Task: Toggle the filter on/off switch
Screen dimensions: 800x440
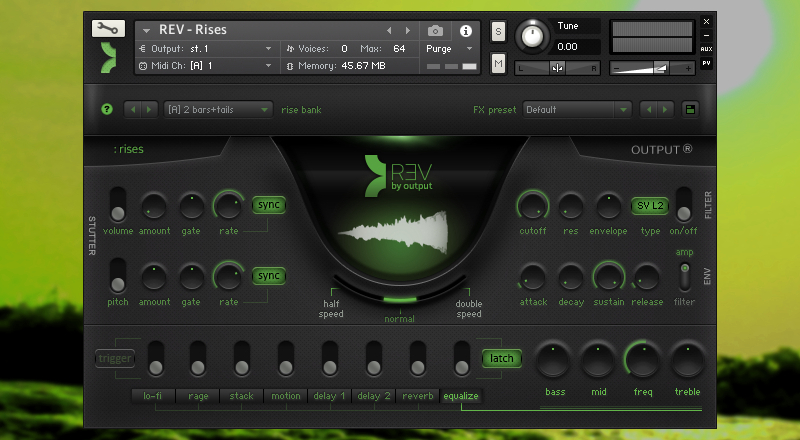Action: [684, 204]
